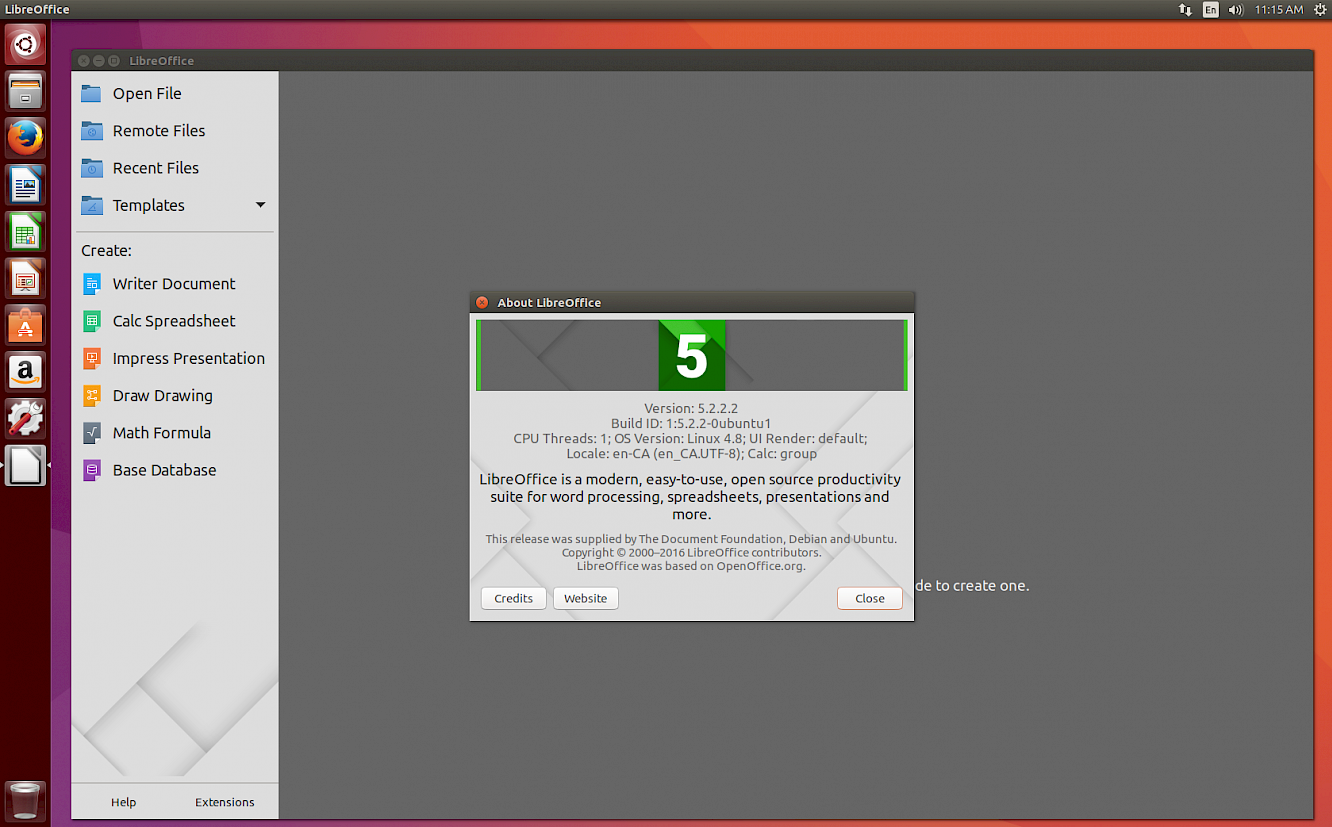This screenshot has height=827, width=1332.
Task: Click the Math Formula icon
Action: (x=92, y=433)
